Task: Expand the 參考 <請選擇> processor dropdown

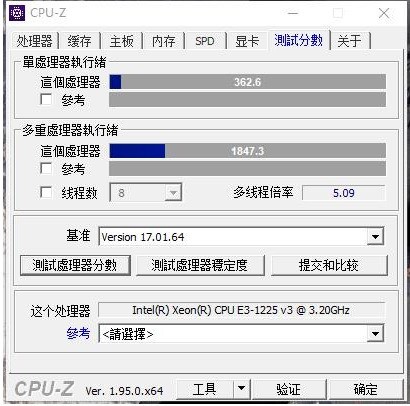Action: pos(375,334)
